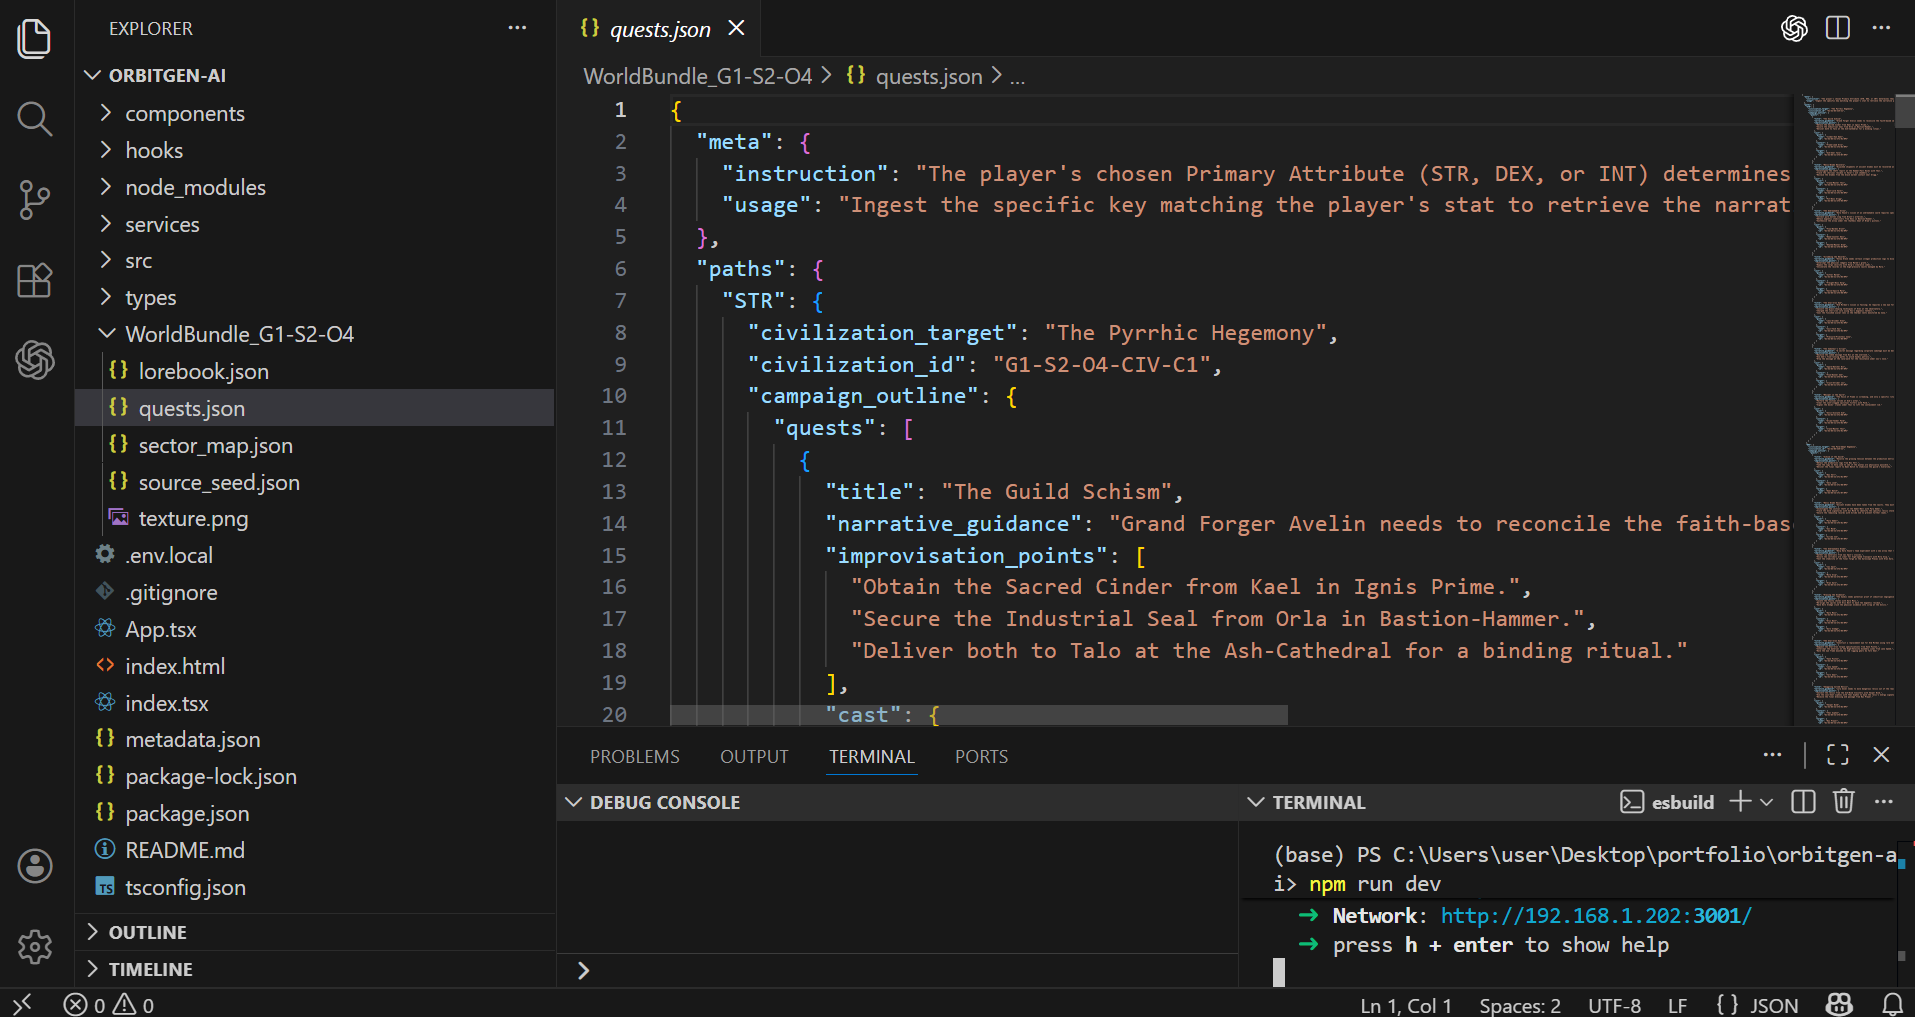1915x1017 pixels.
Task: Switch to the PORTS tab
Action: [x=980, y=757]
